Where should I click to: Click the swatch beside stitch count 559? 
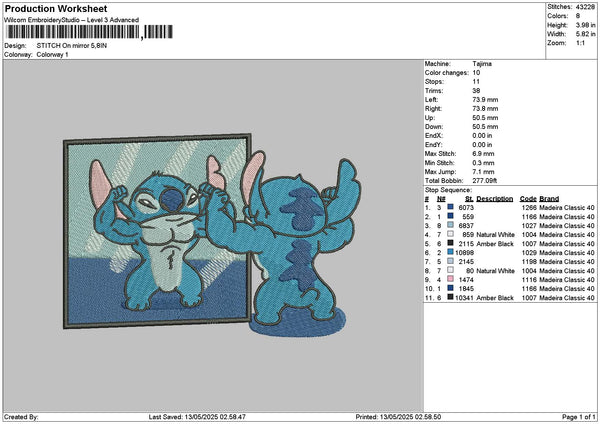click(450, 216)
